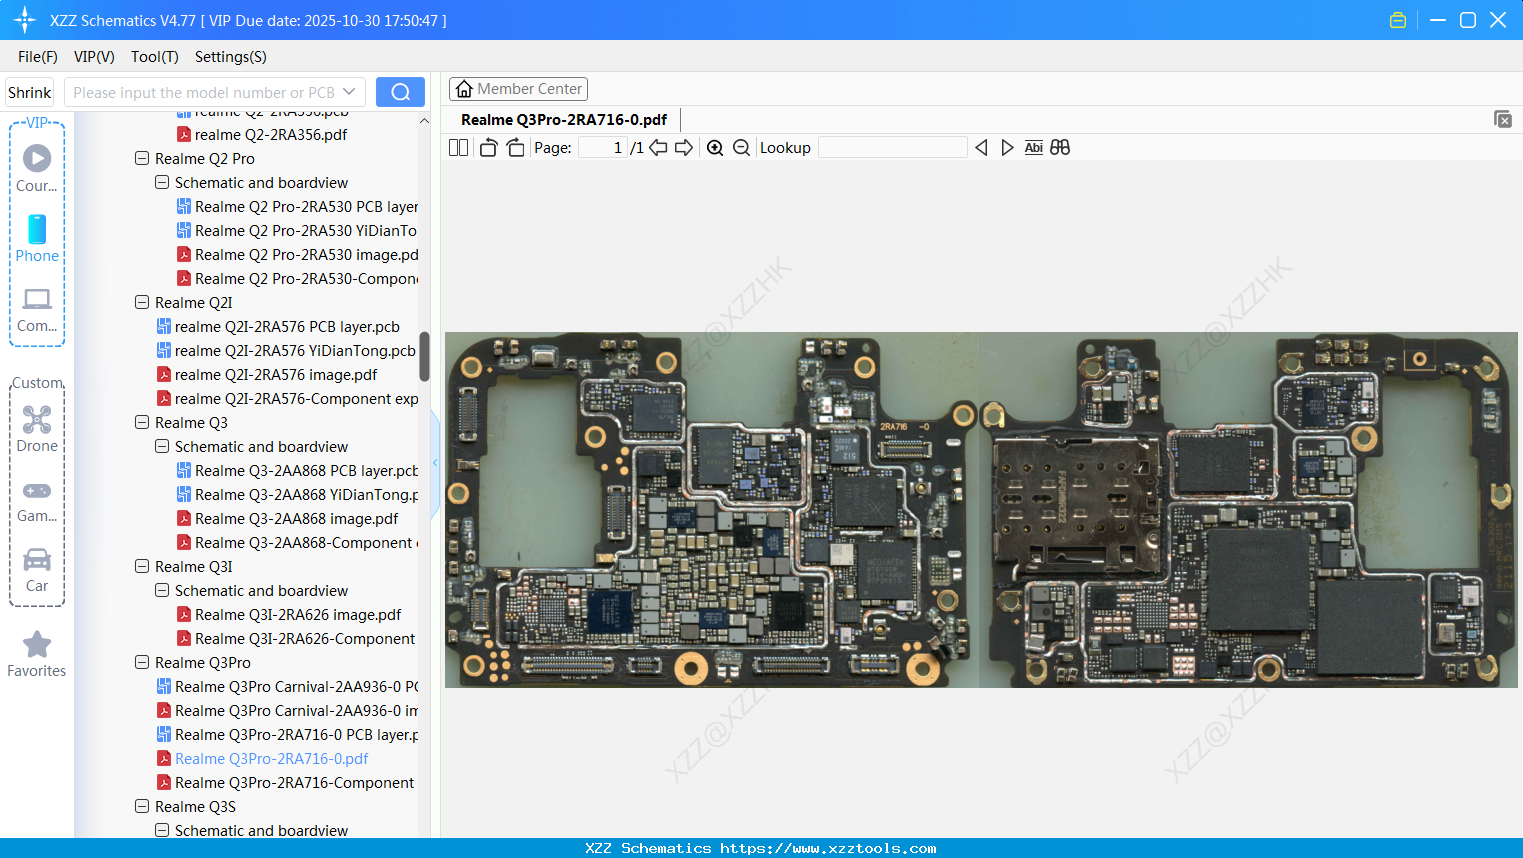The image size is (1523, 858).
Task: Open Realme Q3Pro-2RA716-0.pdf in tree
Action: (262, 759)
